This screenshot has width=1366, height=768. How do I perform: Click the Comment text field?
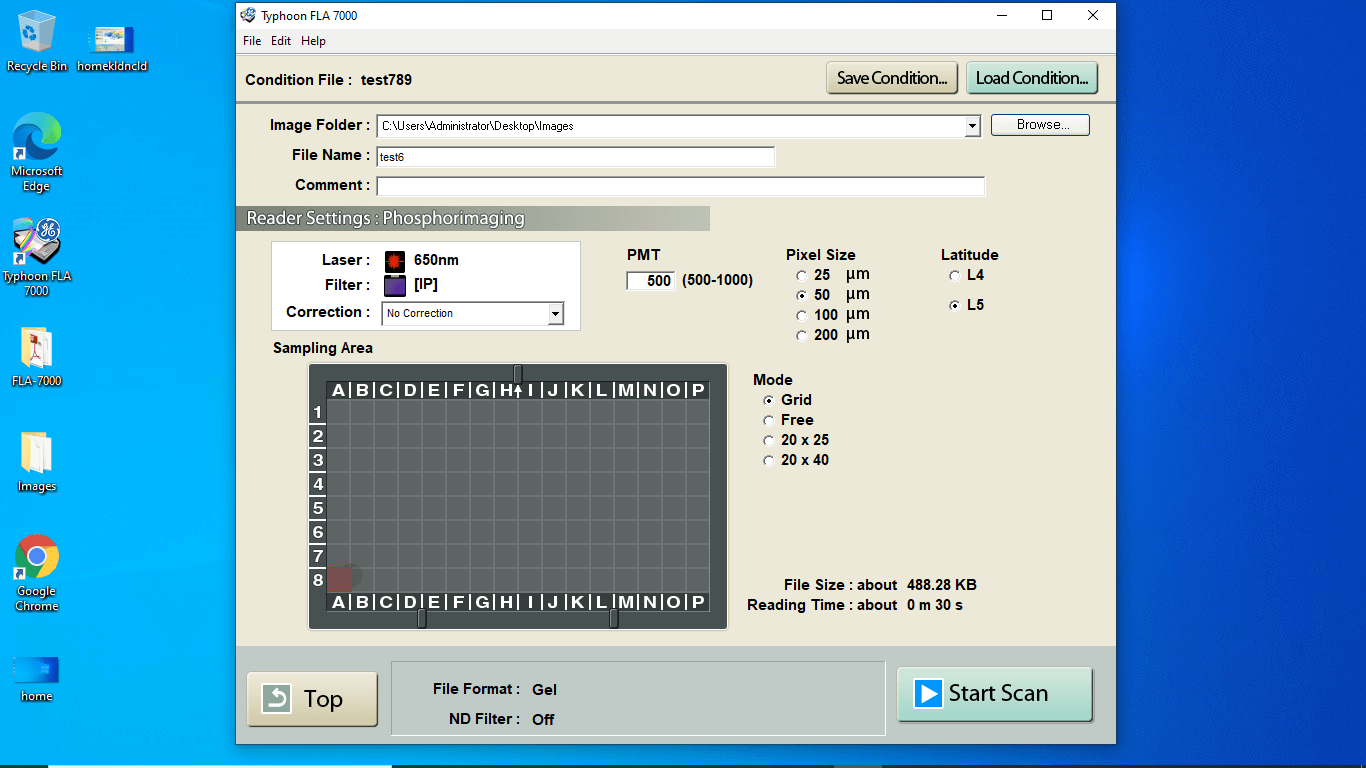pos(680,187)
